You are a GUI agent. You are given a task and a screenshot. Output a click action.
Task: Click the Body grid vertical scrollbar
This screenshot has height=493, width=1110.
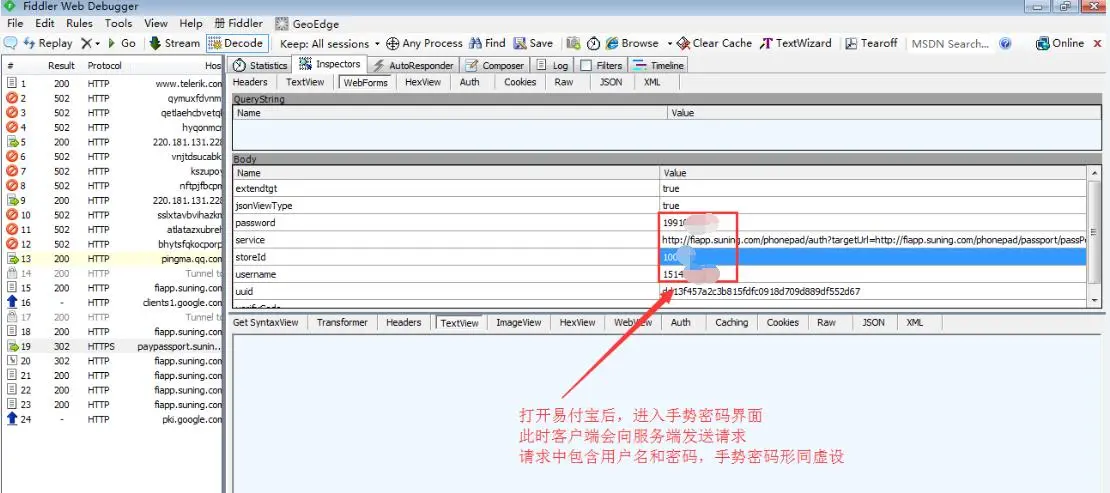tap(1094, 236)
